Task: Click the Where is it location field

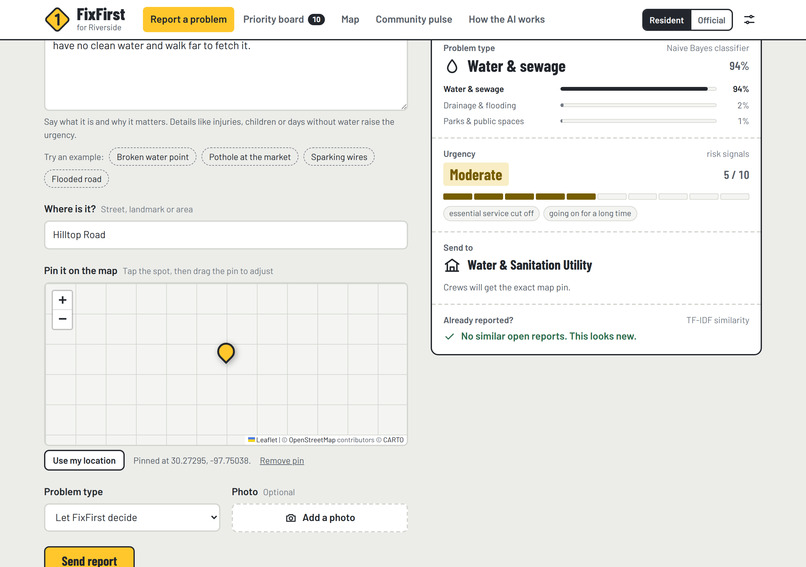Action: (x=226, y=235)
